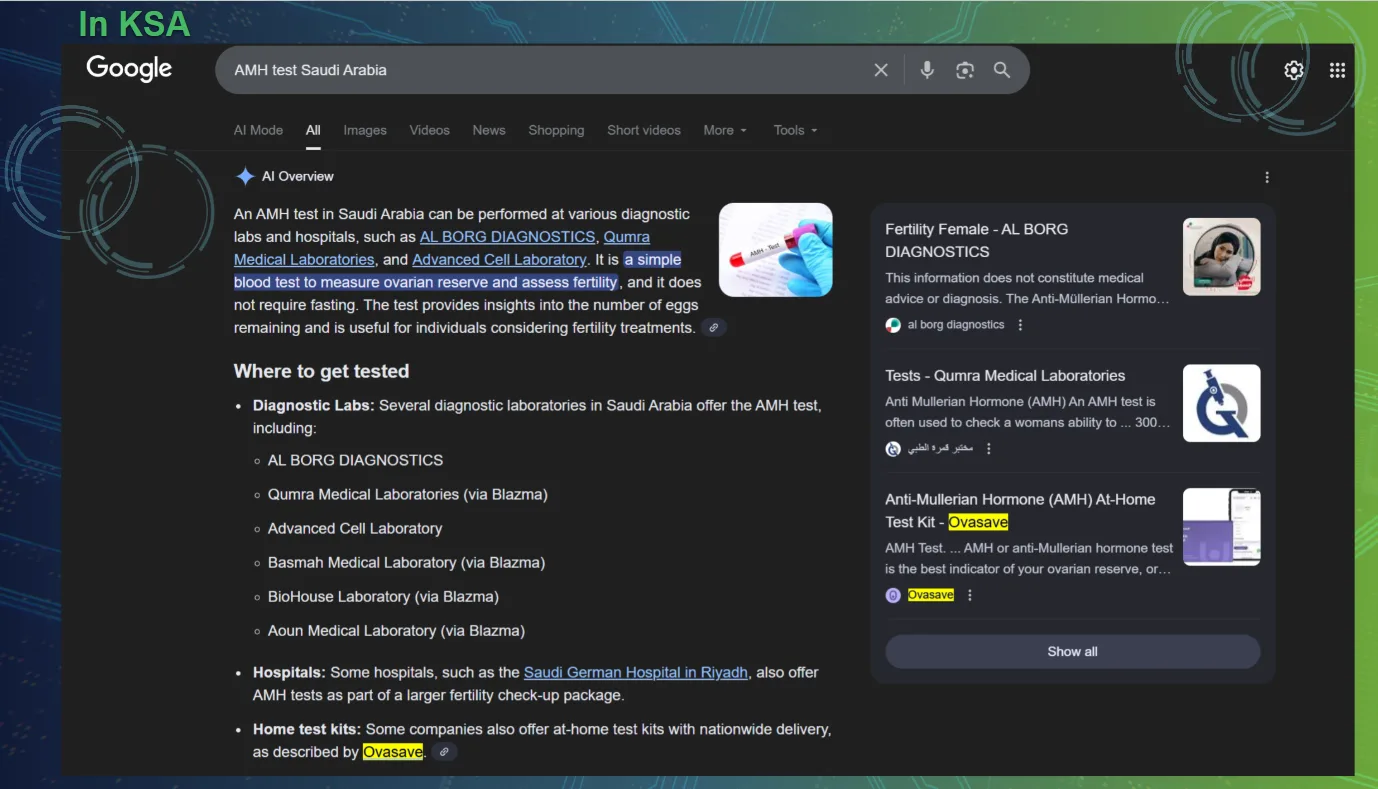Open the Advanced Cell Laboratory link

click(499, 260)
